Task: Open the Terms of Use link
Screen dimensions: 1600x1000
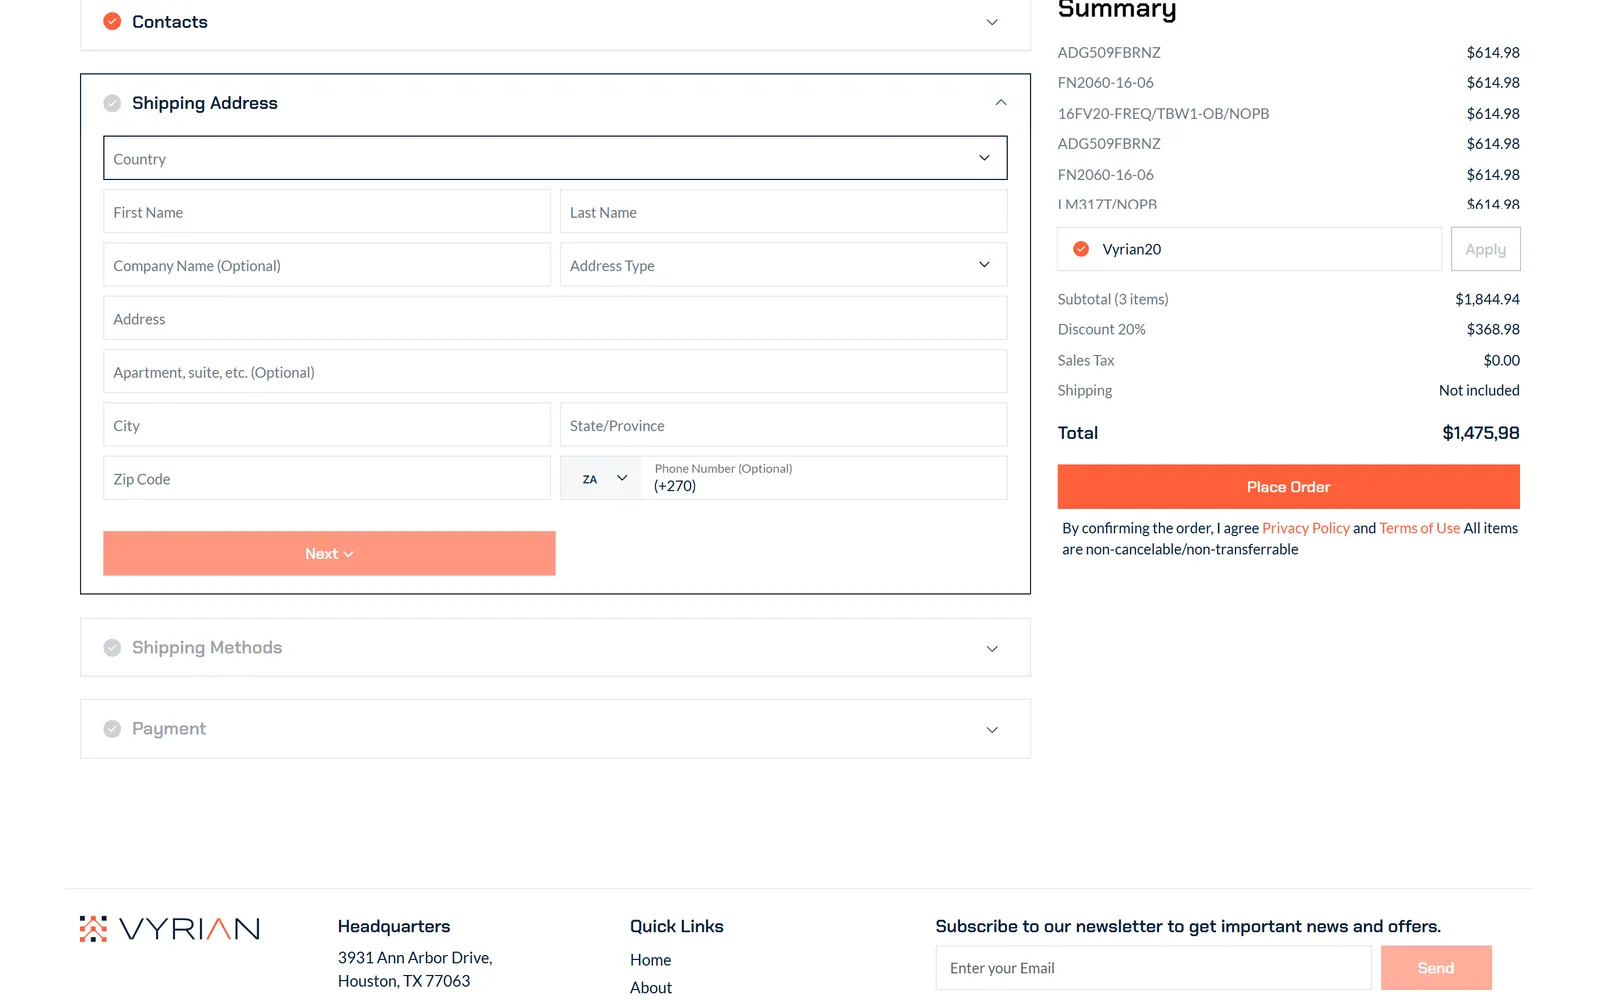Action: coord(1419,528)
